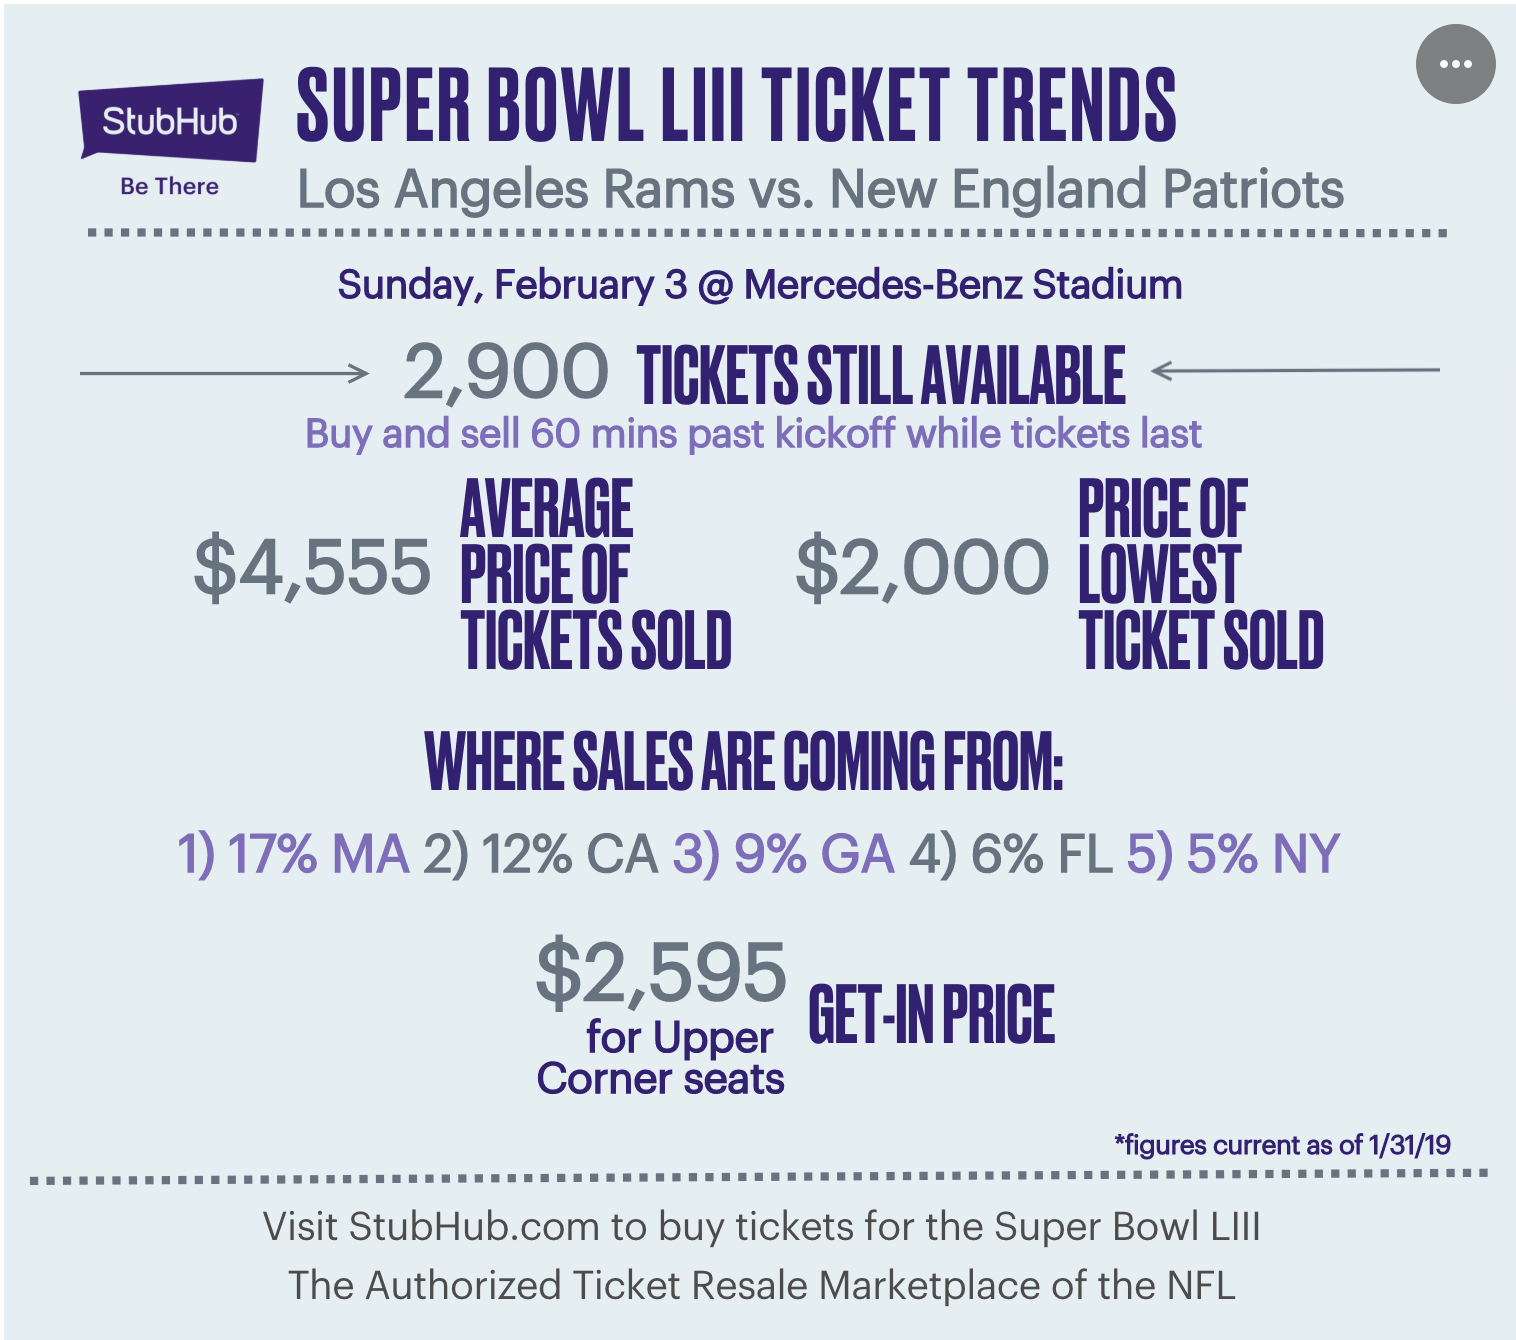Click the Sunday, February 3 stadium date line
1516x1340 pixels.
760,285
